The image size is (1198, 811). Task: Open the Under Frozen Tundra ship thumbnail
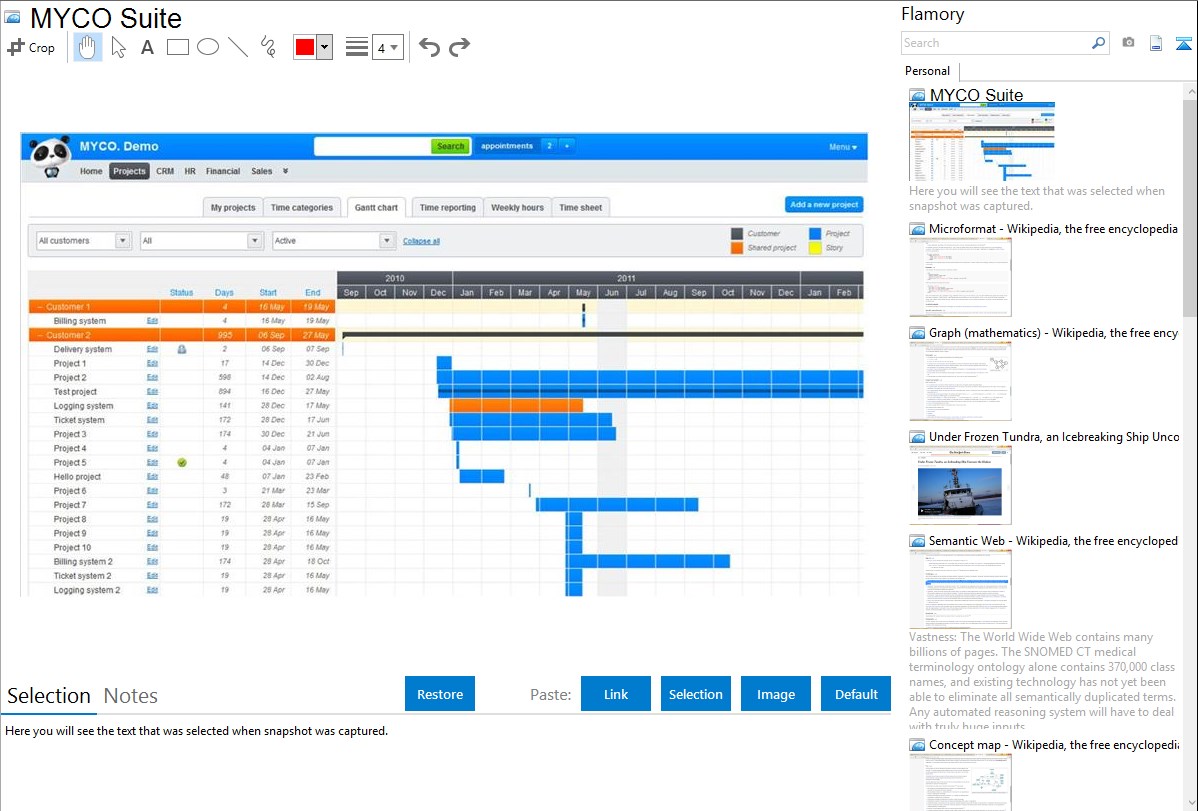tap(960, 485)
